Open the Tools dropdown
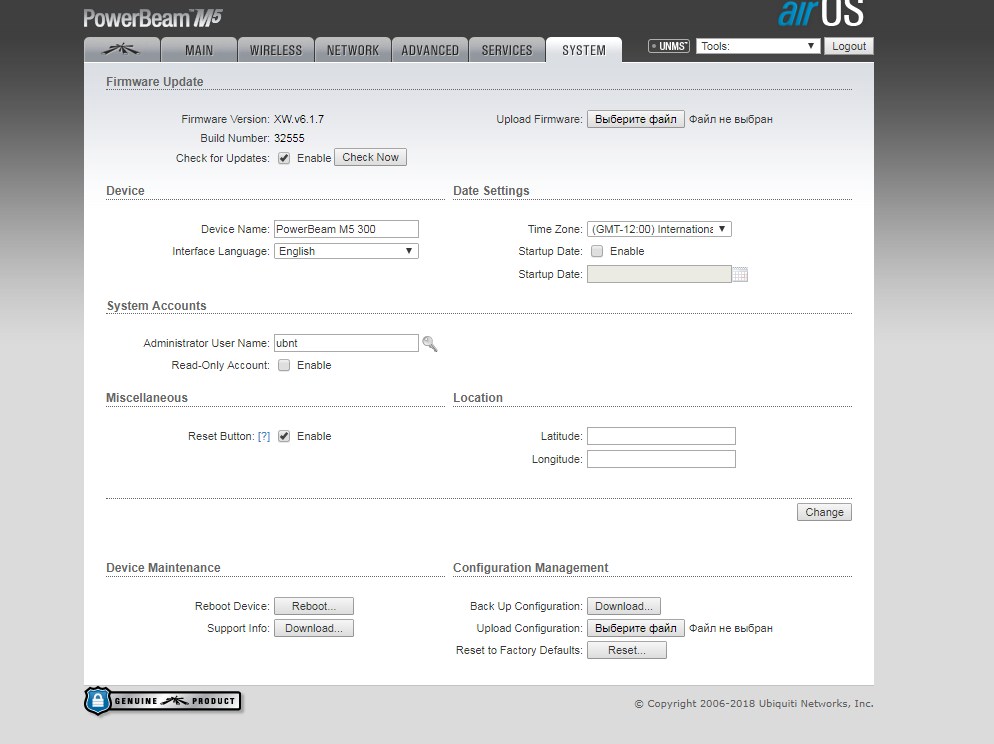Image resolution: width=994 pixels, height=744 pixels. pos(758,46)
